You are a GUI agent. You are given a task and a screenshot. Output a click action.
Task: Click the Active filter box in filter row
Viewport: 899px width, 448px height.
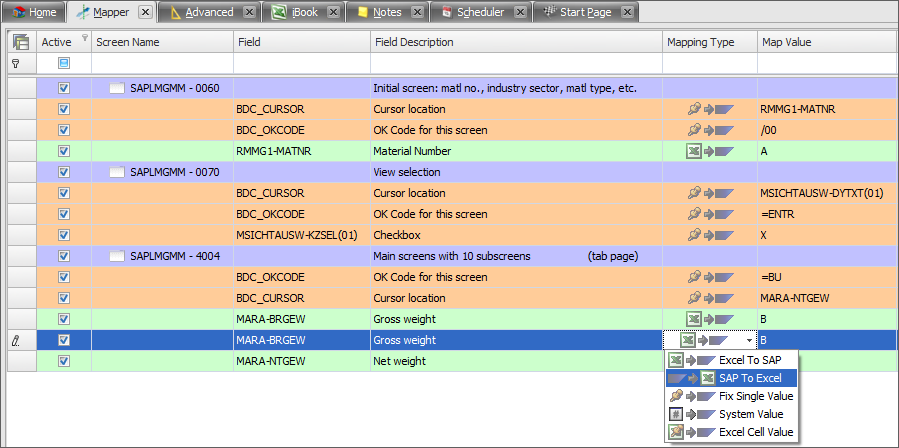click(x=64, y=63)
